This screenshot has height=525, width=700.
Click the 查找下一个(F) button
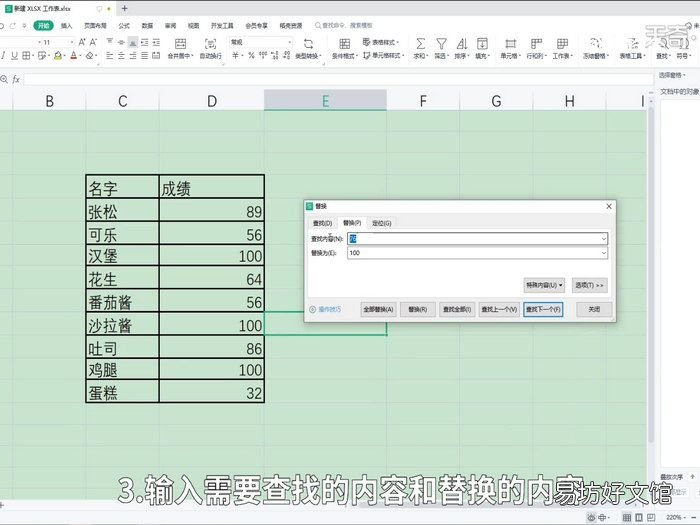point(543,309)
